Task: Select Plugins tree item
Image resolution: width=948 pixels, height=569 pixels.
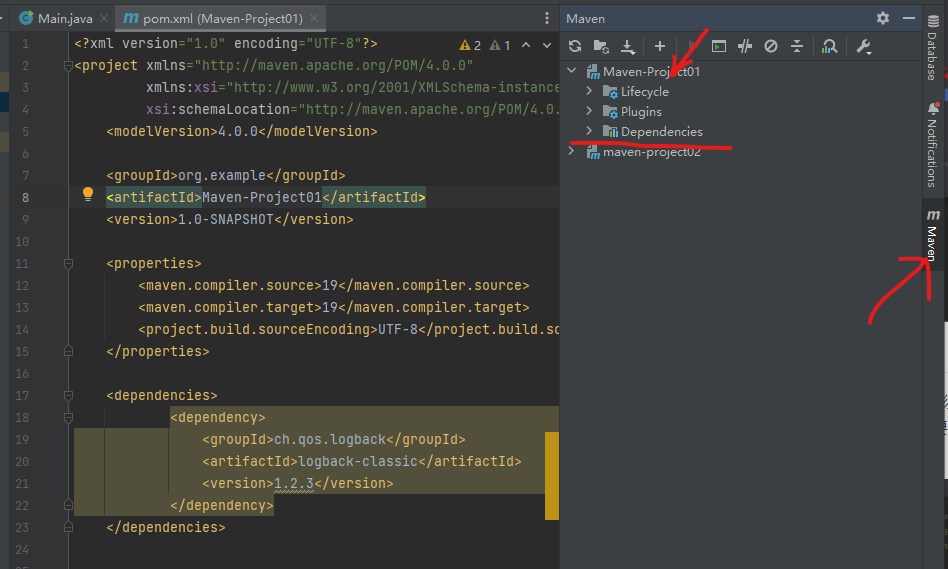Action: pos(641,111)
